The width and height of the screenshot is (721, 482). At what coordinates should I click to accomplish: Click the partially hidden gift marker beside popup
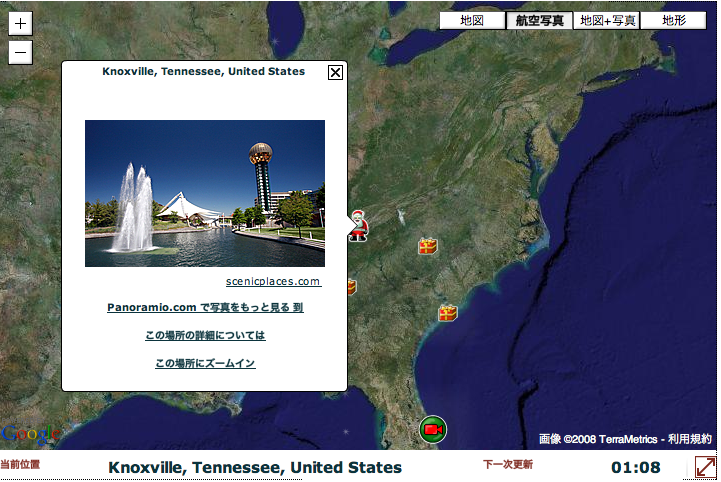point(352,287)
